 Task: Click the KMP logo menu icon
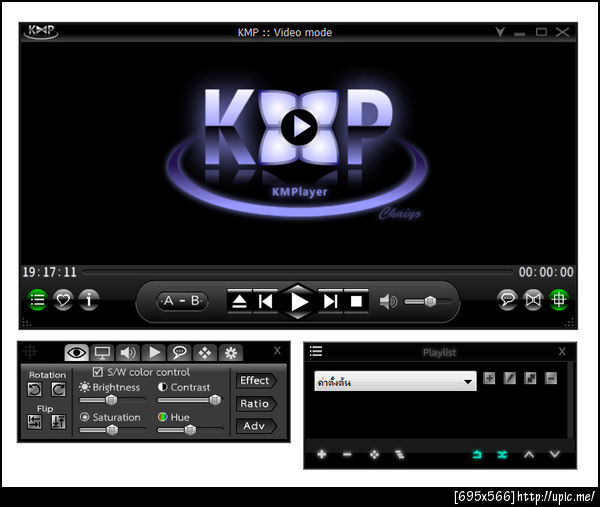[42, 31]
